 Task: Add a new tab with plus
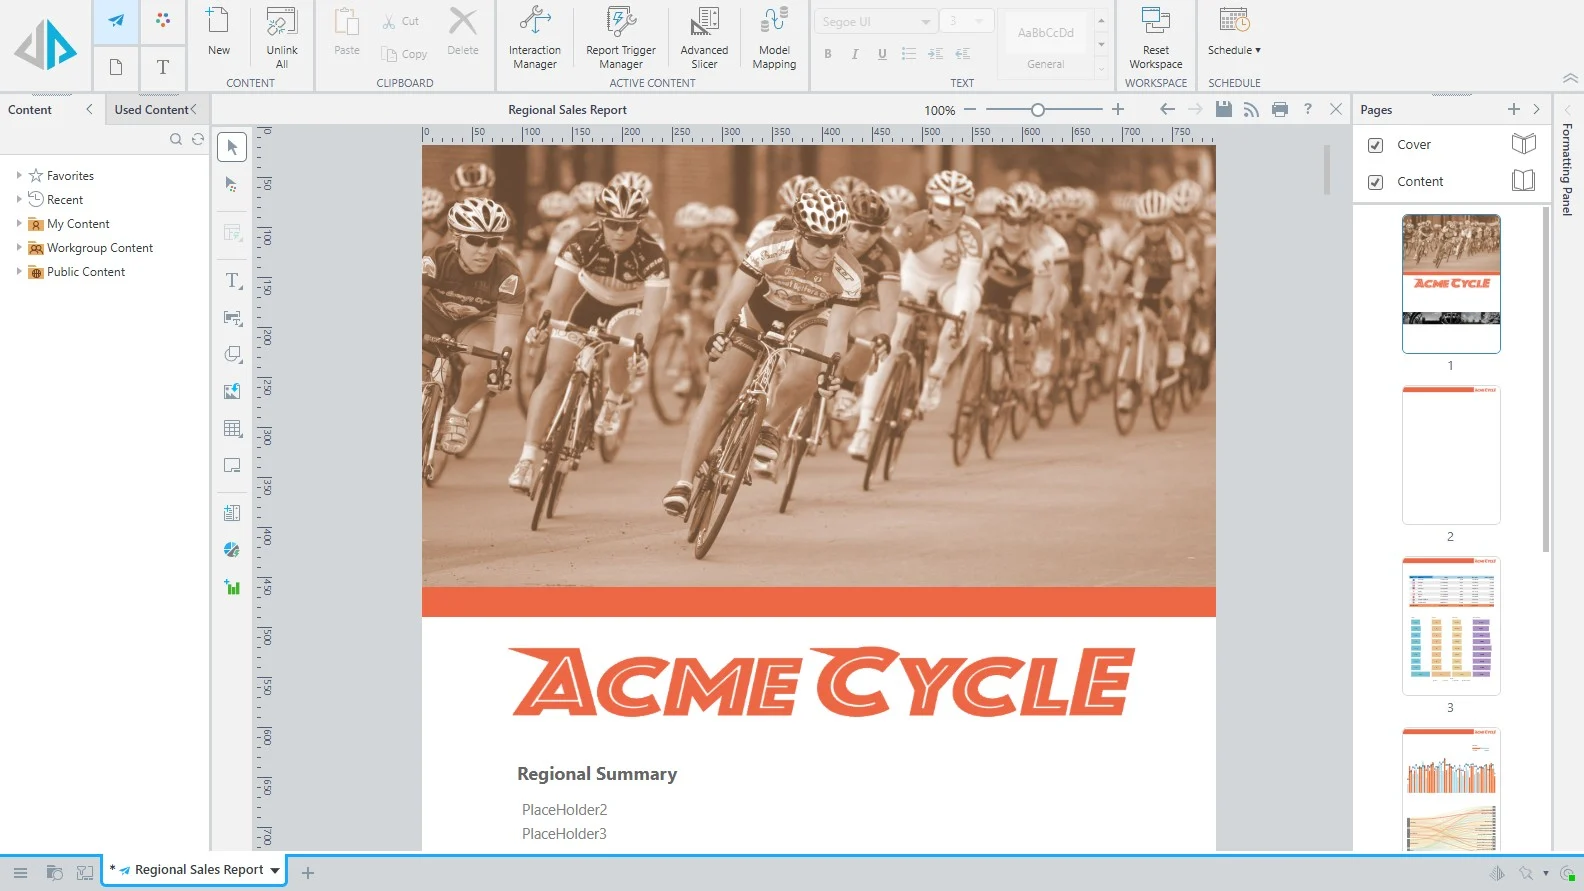pos(308,873)
